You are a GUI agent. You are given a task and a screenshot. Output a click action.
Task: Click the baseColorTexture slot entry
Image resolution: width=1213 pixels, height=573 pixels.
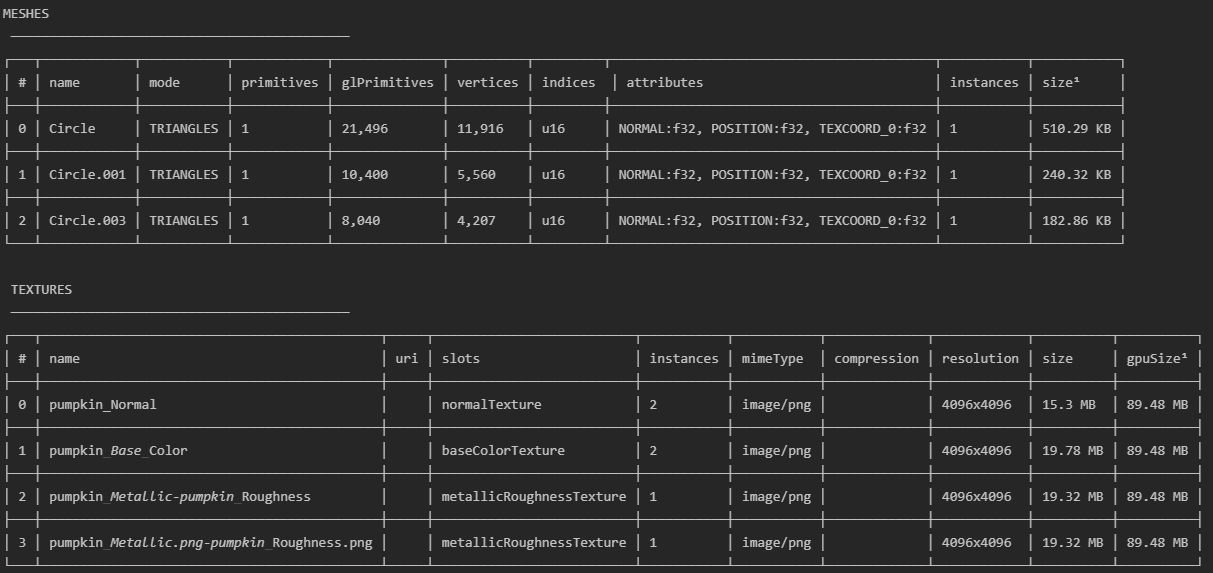coord(503,451)
